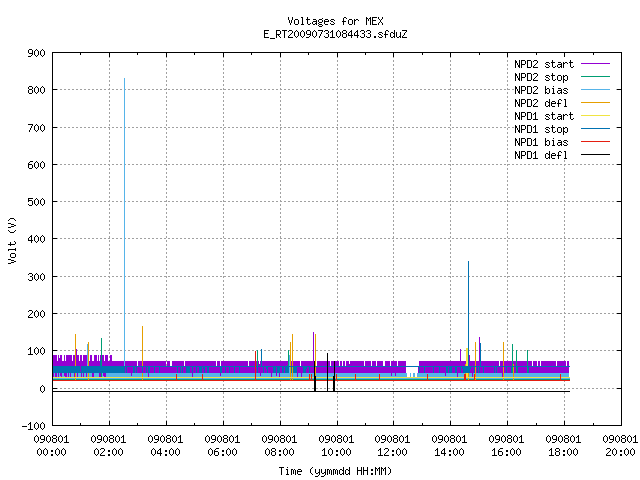640x480 pixels.
Task: Click the 0 label on the voltage axis
Action: (42, 389)
